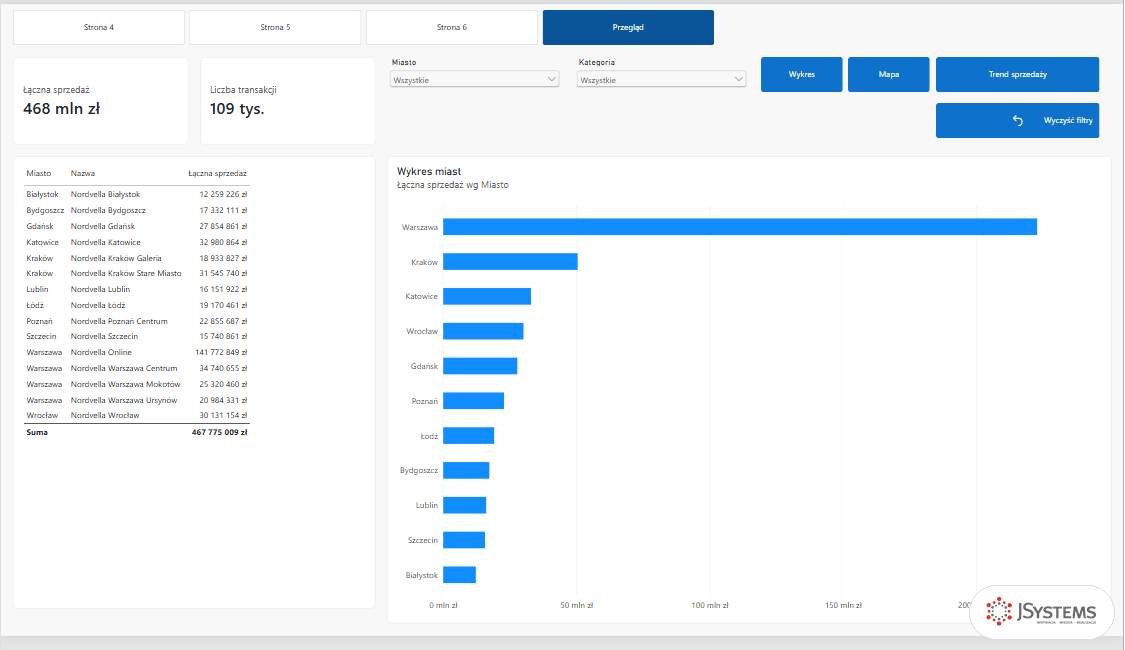1125x650 pixels.
Task: Click the Białystok chart bar
Action: click(459, 575)
